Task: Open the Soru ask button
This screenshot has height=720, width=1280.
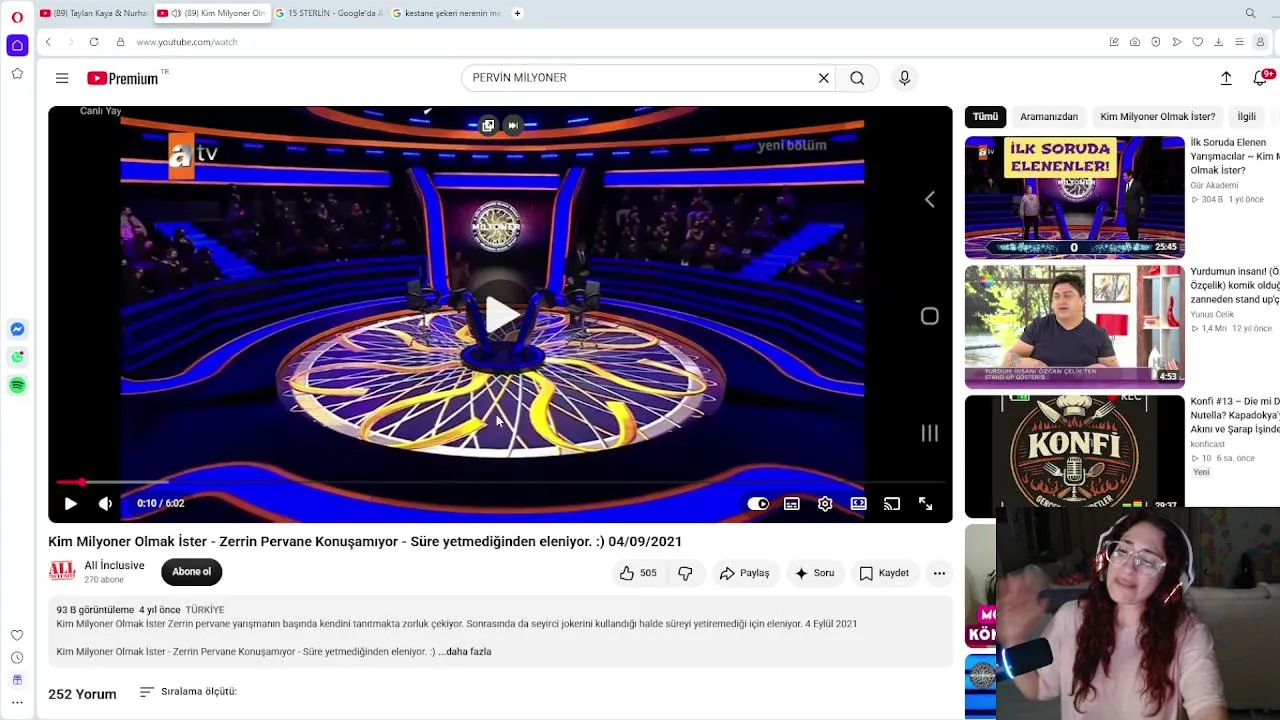Action: tap(814, 573)
